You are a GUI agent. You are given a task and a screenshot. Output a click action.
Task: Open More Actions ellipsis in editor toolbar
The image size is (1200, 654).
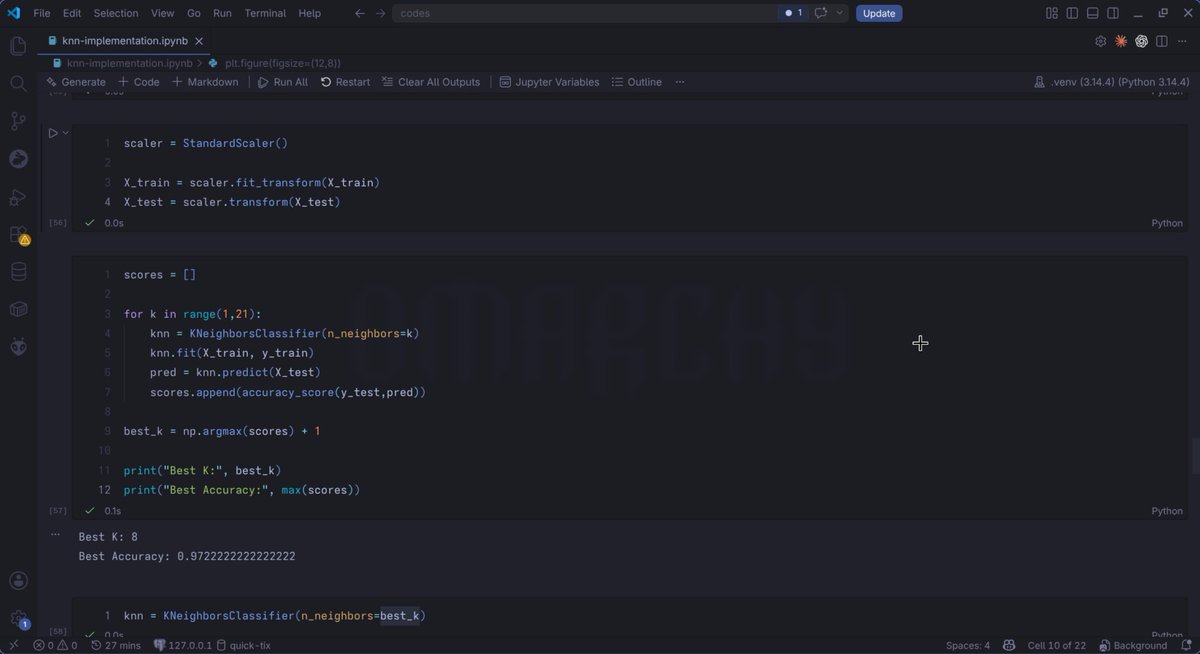coord(1181,41)
